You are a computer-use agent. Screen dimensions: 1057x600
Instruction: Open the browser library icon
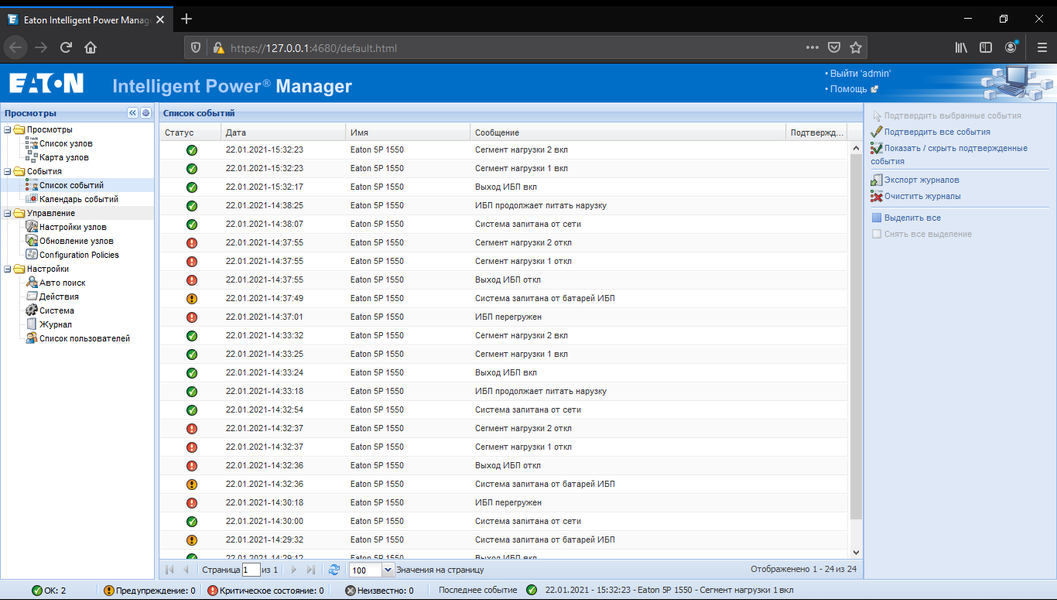pyautogui.click(x=961, y=48)
